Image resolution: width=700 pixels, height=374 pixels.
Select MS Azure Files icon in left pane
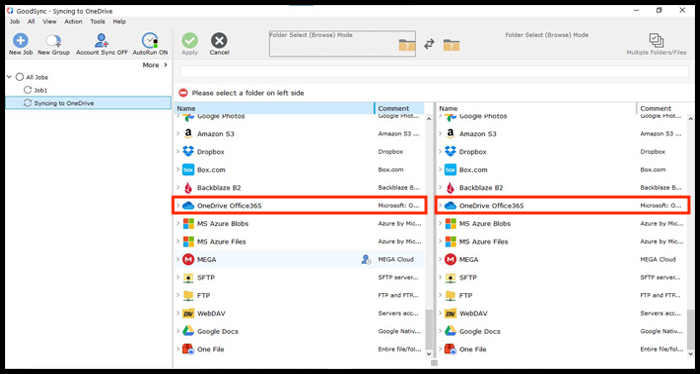188,241
